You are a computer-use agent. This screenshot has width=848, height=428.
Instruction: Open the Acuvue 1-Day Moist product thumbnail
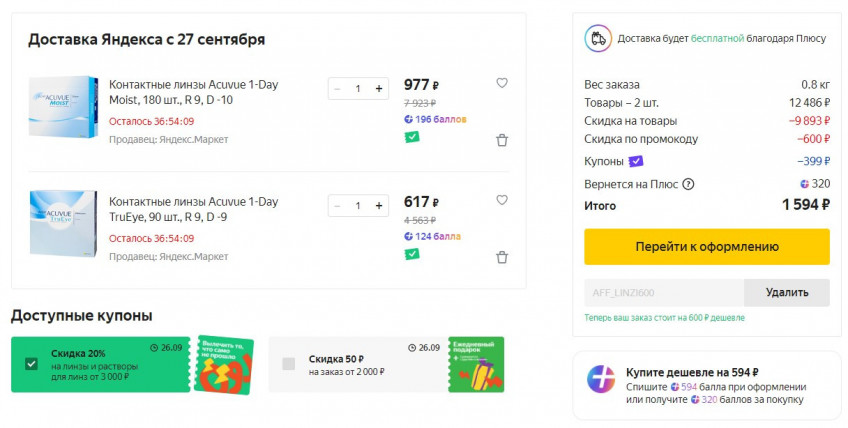[63, 106]
